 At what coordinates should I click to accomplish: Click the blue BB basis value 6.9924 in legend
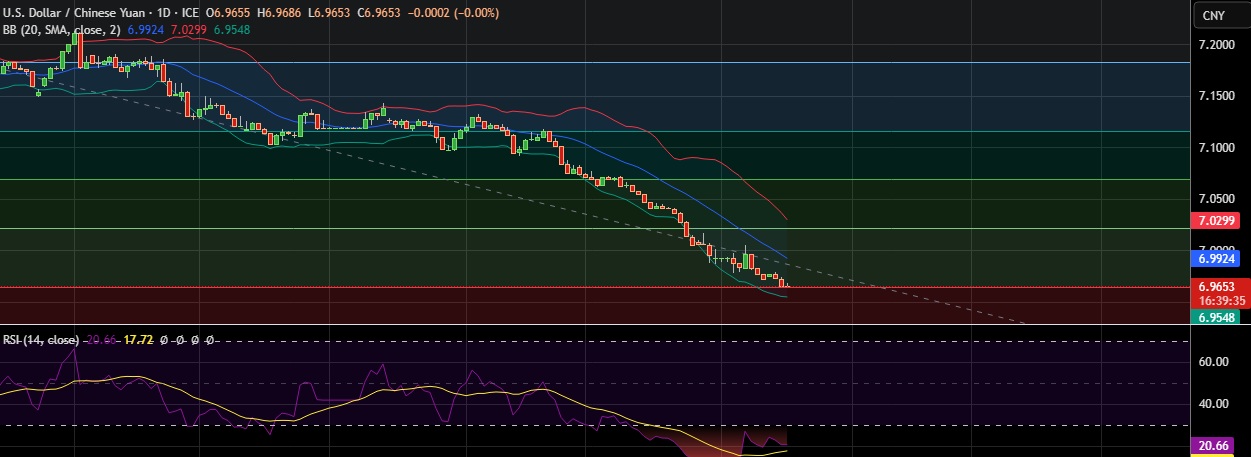[x=147, y=30]
